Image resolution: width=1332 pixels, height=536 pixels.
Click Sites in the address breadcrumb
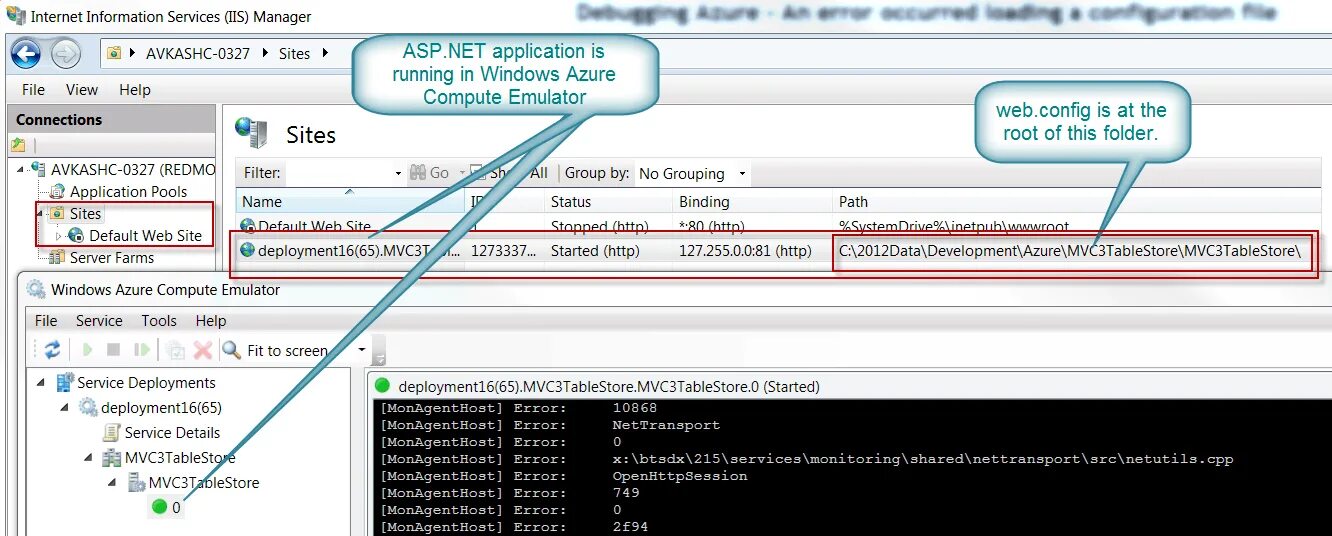294,53
